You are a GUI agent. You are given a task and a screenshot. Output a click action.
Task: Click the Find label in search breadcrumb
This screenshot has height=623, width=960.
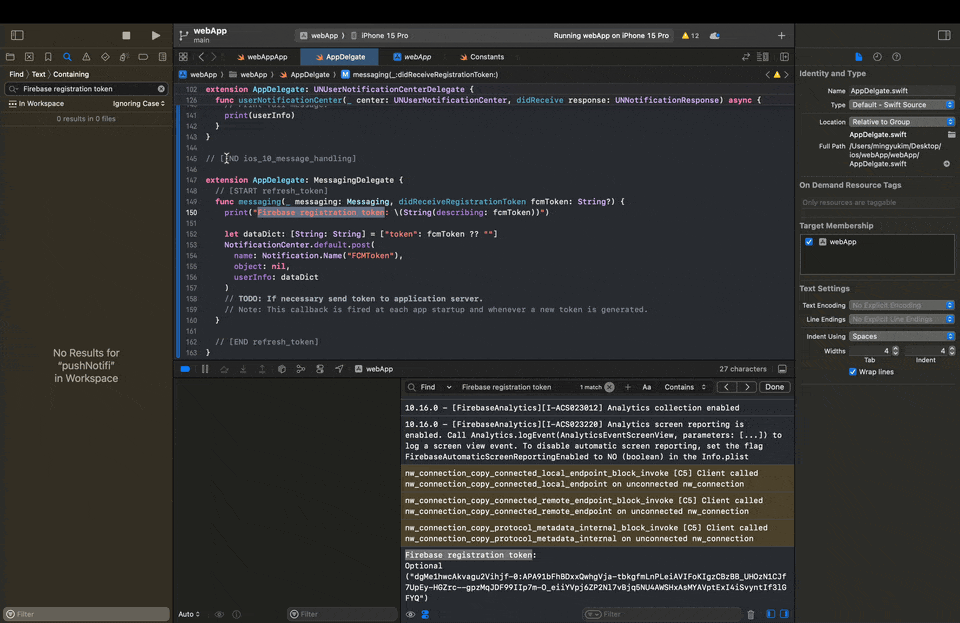[x=16, y=74]
